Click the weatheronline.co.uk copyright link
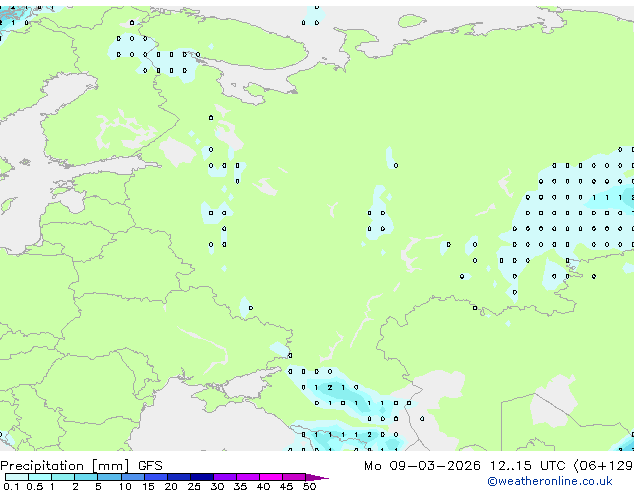634x490 pixels. (549, 481)
